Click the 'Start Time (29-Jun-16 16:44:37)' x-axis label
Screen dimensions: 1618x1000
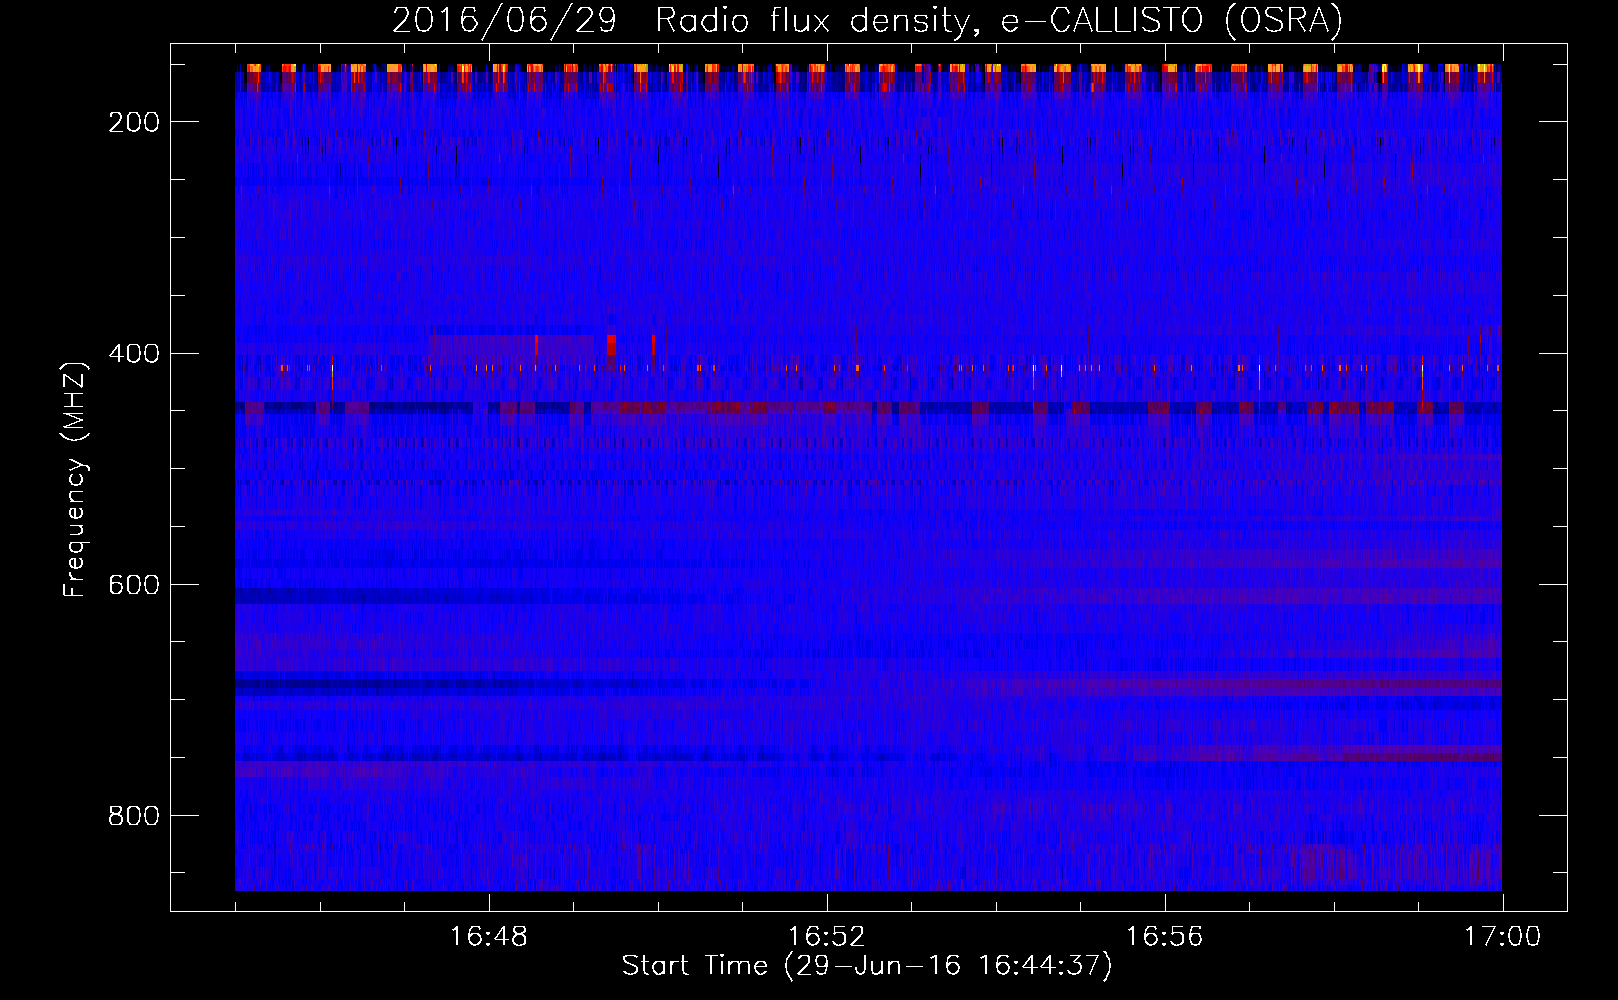click(867, 966)
